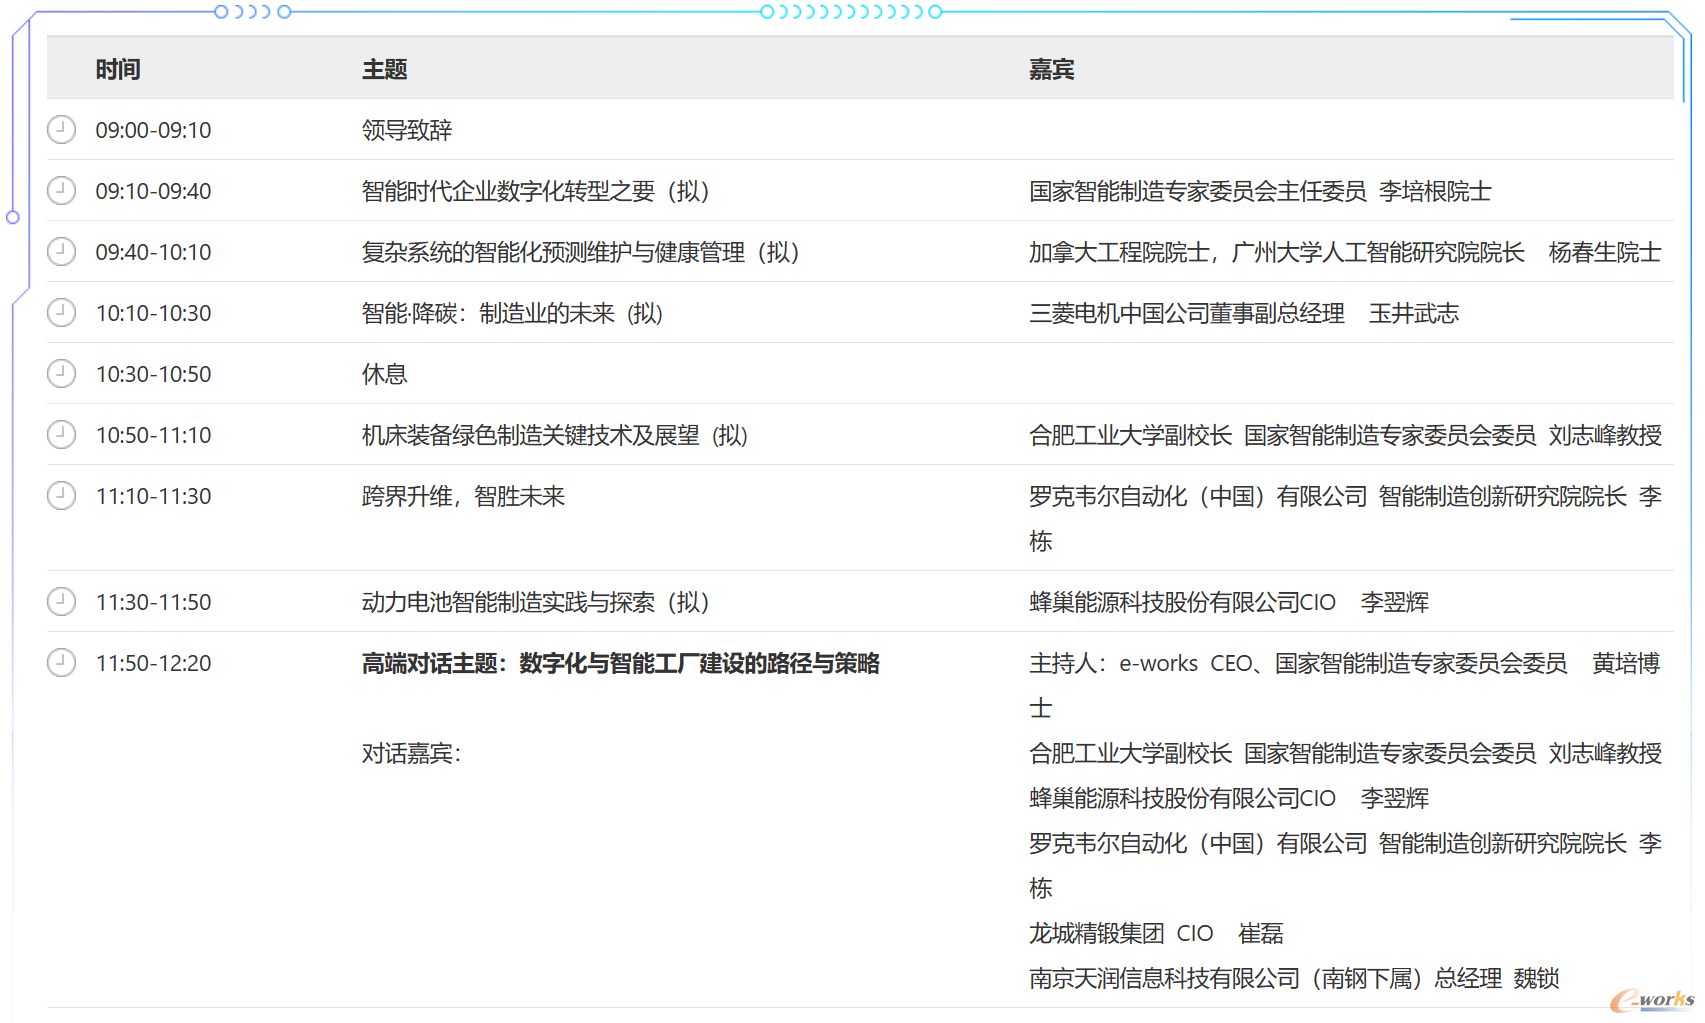Click the time 09:40-10:10
Image resolution: width=1705 pixels, height=1023 pixels.
pyautogui.click(x=153, y=252)
